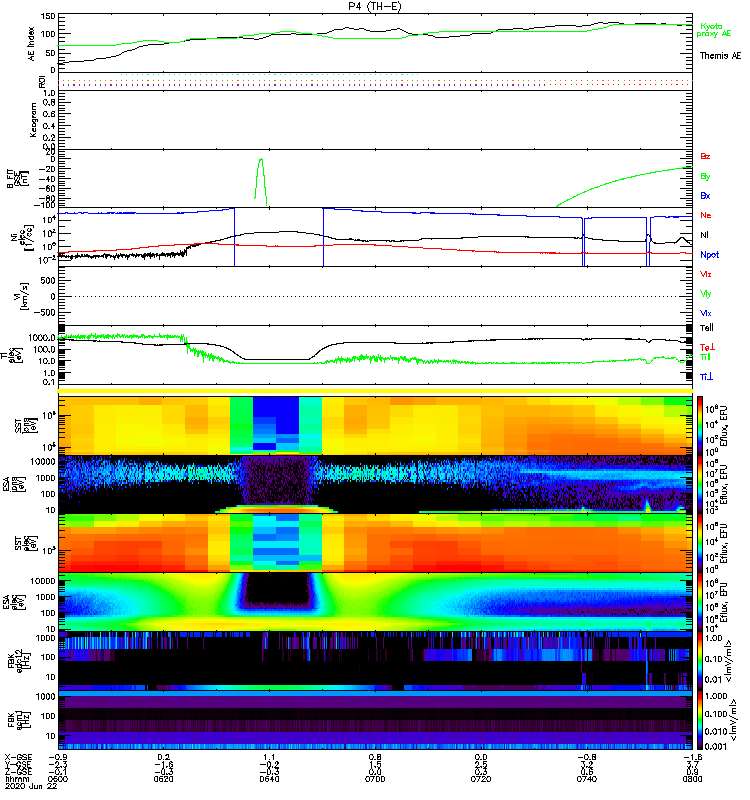Click the green By legend label

pos(705,176)
